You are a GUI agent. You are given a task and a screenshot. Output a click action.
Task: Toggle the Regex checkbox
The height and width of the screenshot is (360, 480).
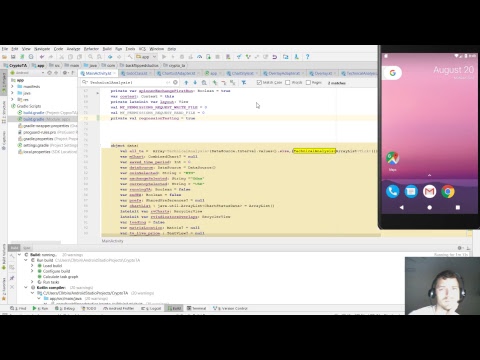point(308,83)
